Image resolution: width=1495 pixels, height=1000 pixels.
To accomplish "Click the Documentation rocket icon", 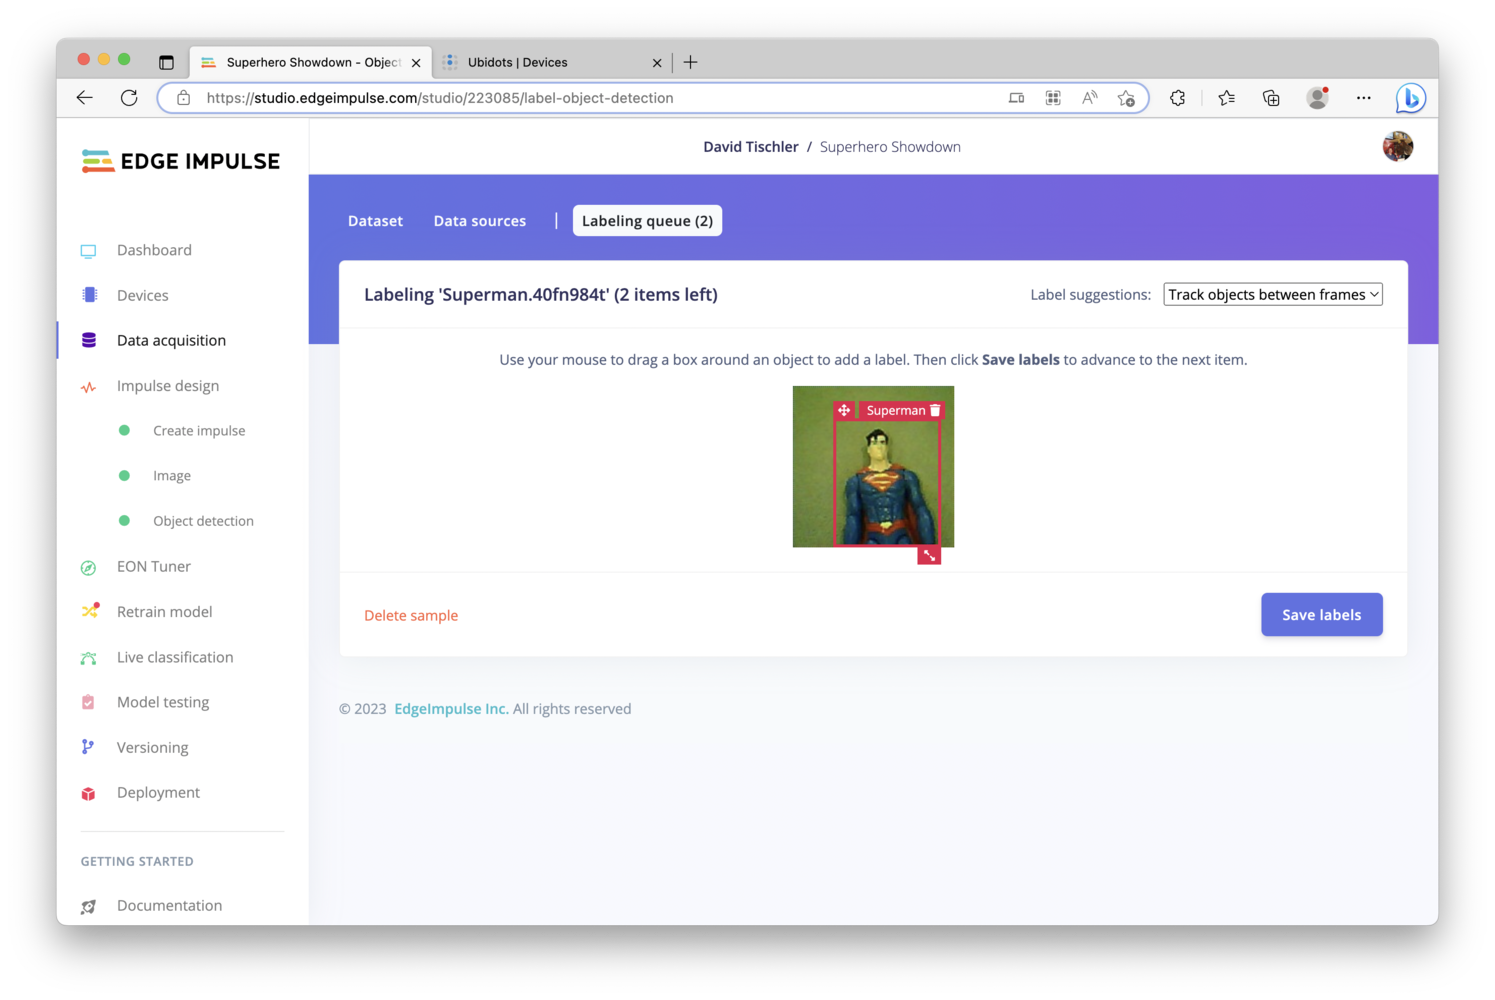I will click(x=88, y=906).
